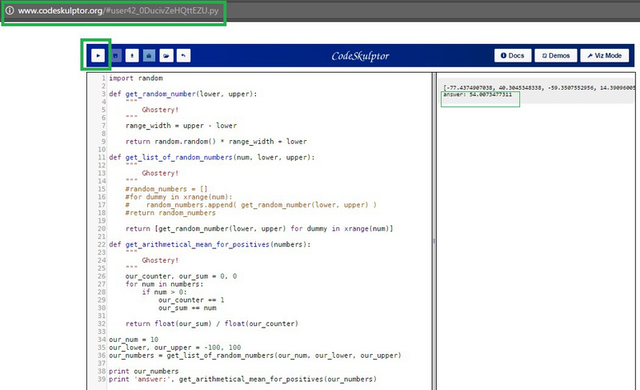640x390 pixels.
Task: Save the code using the disk icon
Action: click(x=116, y=55)
